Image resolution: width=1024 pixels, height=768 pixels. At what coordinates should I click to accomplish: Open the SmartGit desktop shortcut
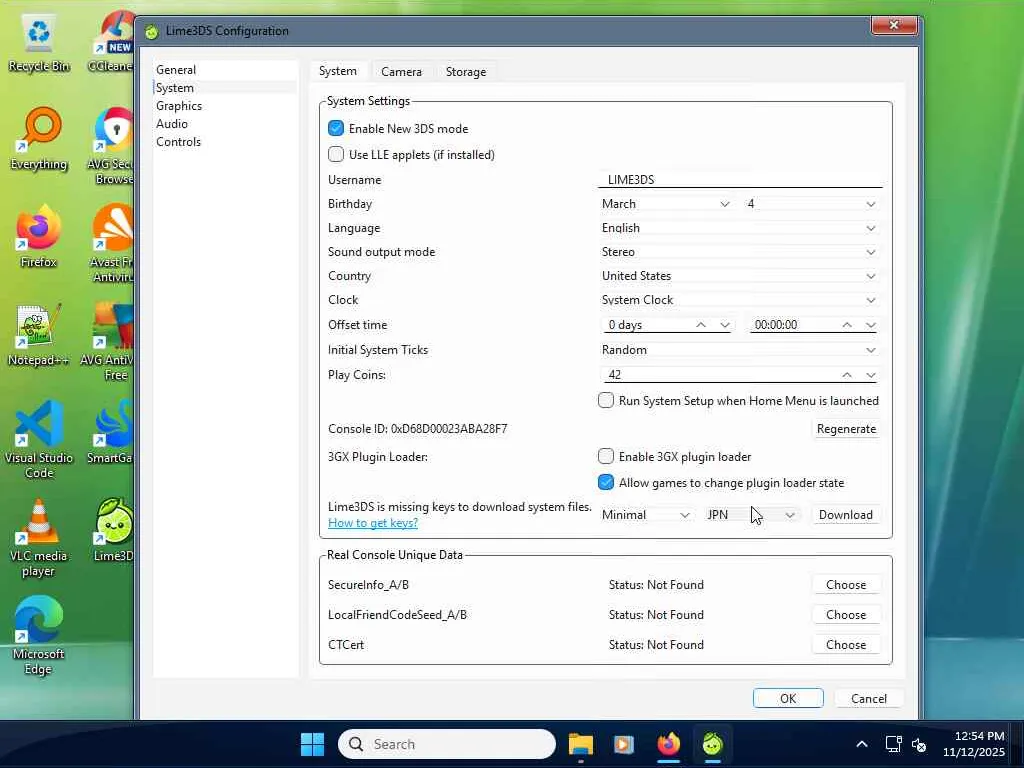[111, 432]
